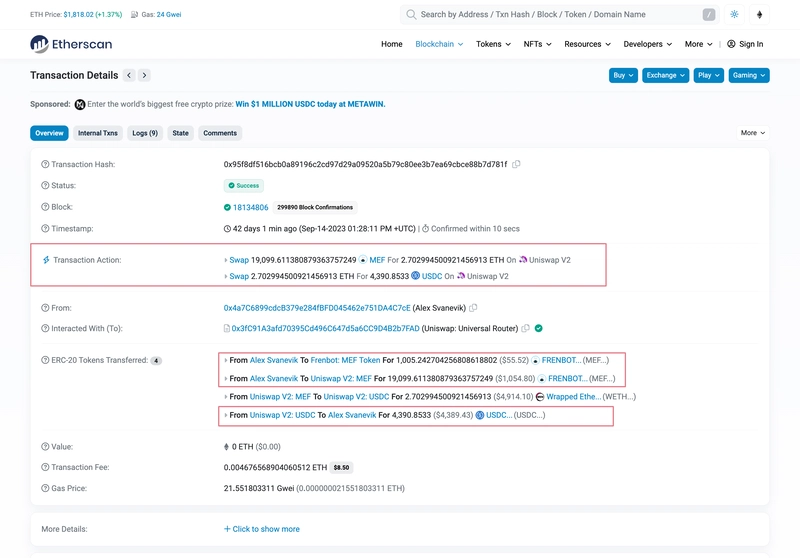Click the lightning Transaction Action icon
Viewport: 800px width, 558px height.
(x=46, y=260)
